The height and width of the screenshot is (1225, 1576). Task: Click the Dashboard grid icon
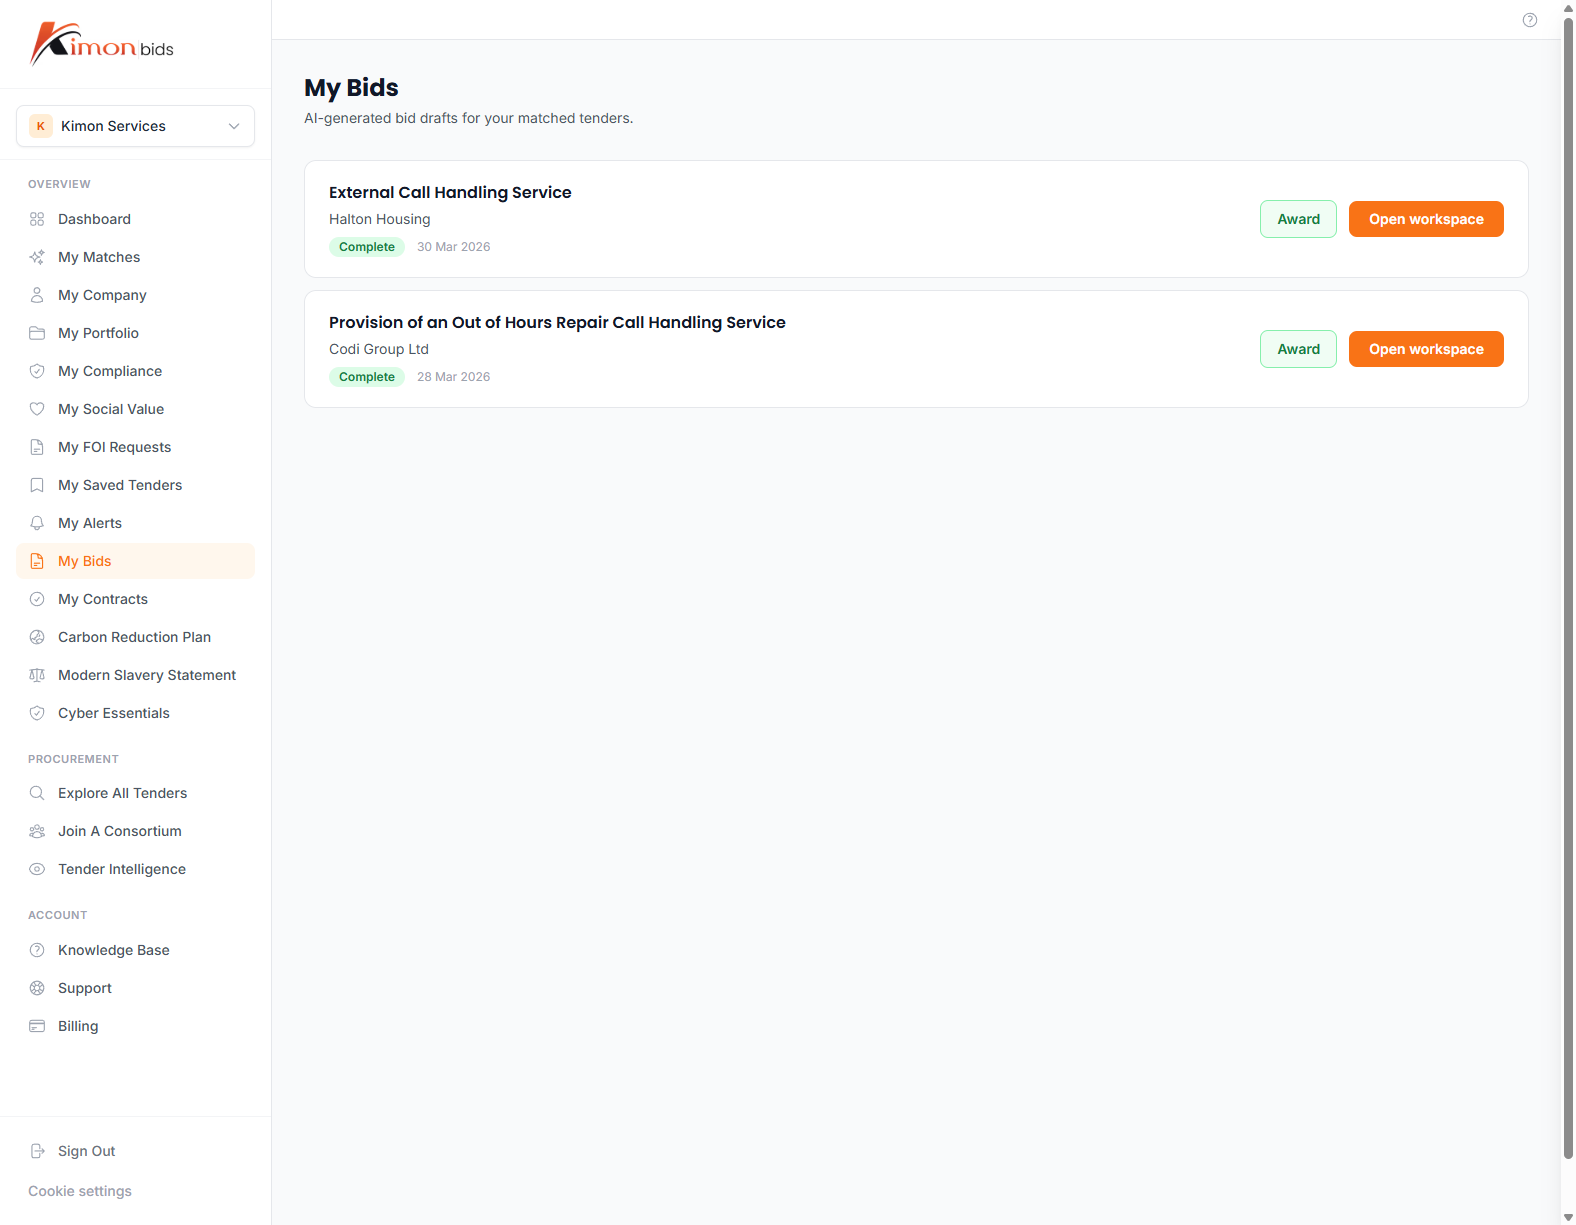click(x=37, y=219)
